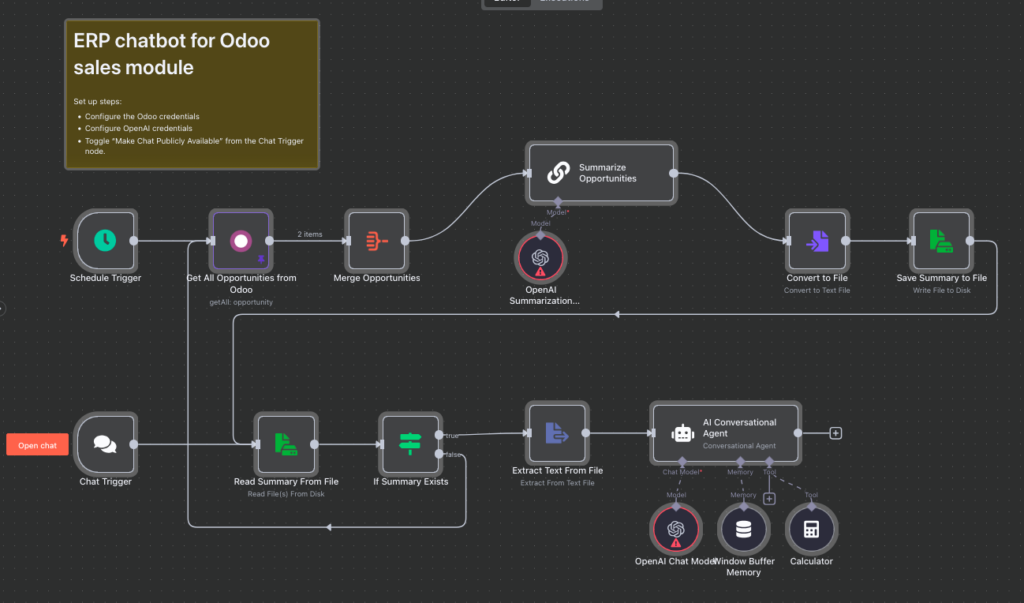Click the Memory connector on the agent
The height and width of the screenshot is (603, 1024).
pyautogui.click(x=740, y=462)
